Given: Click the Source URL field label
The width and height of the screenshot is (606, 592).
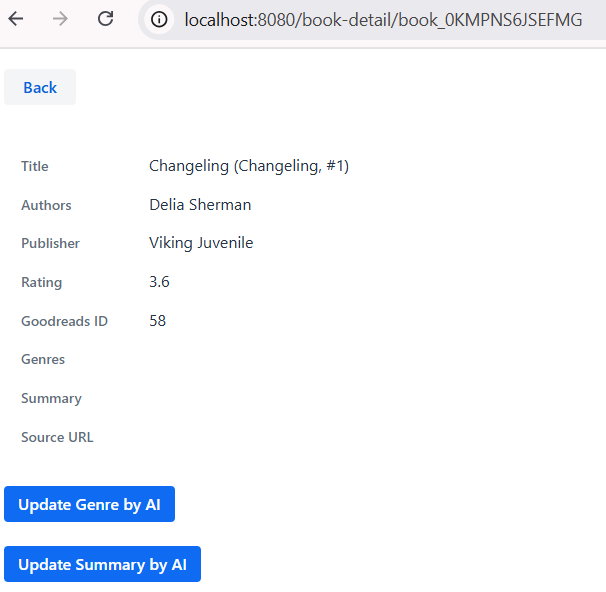Looking at the screenshot, I should pyautogui.click(x=57, y=437).
